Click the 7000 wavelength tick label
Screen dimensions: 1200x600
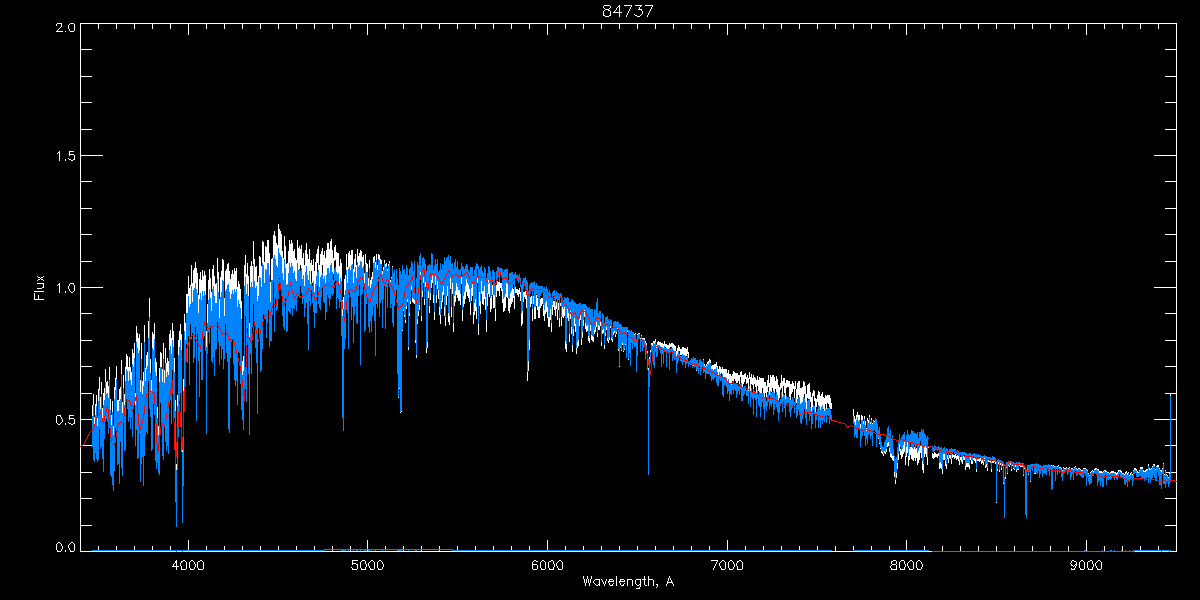click(727, 564)
